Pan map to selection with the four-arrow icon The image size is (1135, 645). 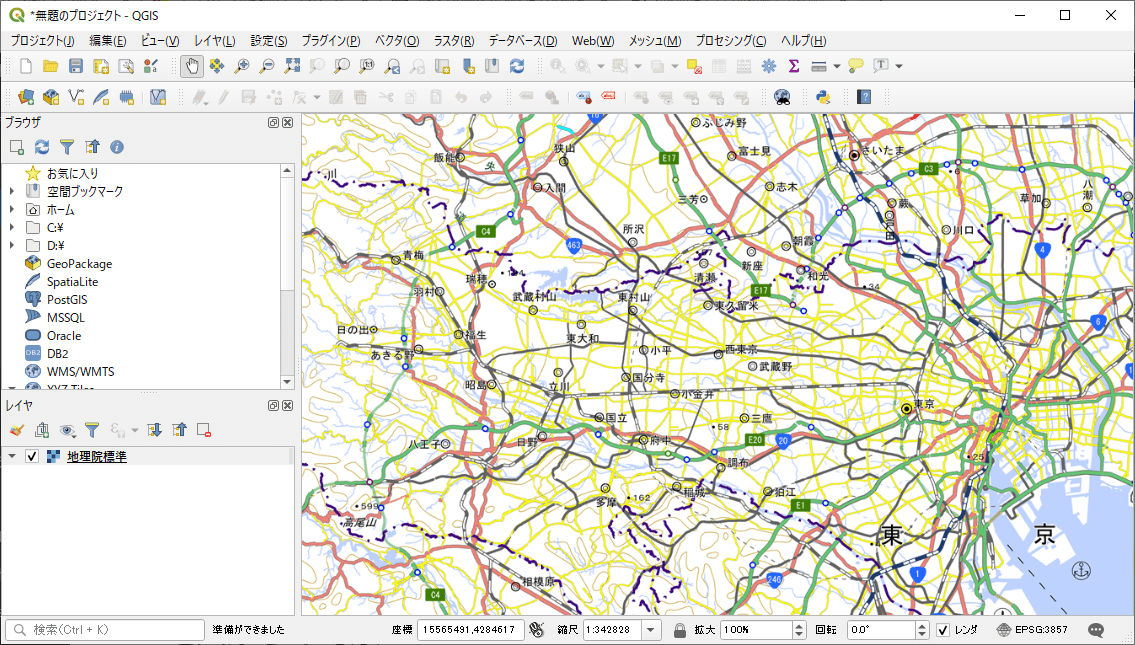click(216, 67)
